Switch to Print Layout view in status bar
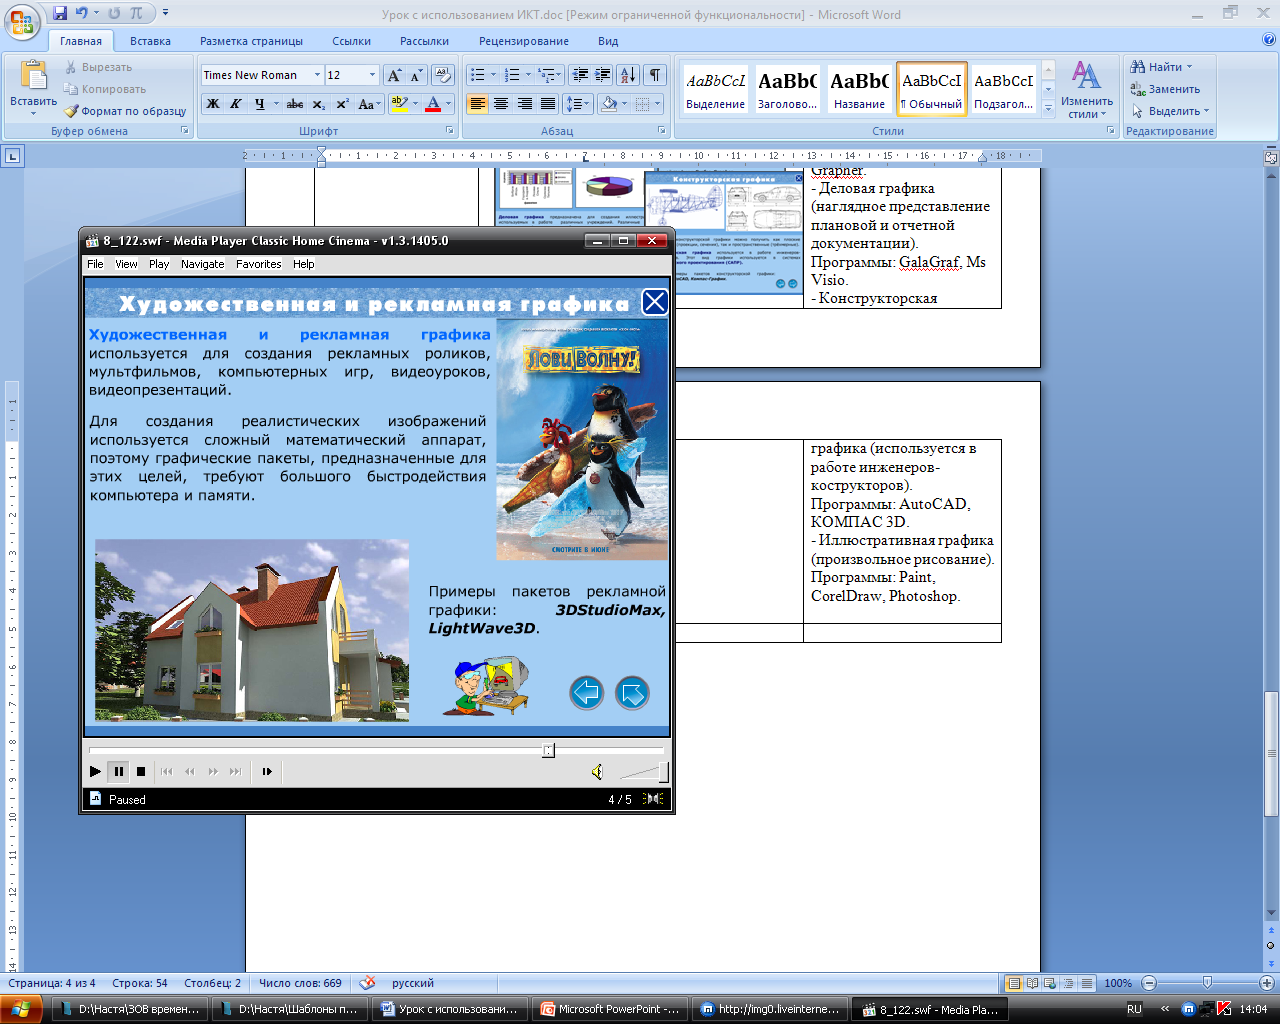Viewport: 1280px width, 1024px height. [1015, 983]
